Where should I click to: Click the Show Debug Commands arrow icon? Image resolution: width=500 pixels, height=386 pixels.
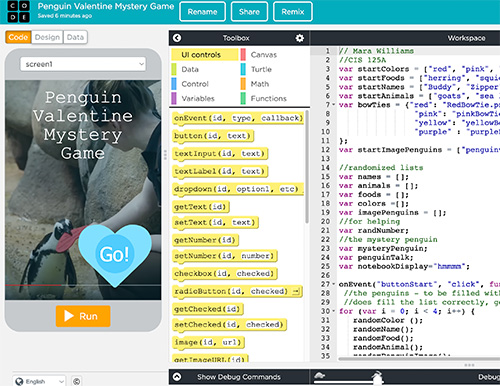coord(177,377)
